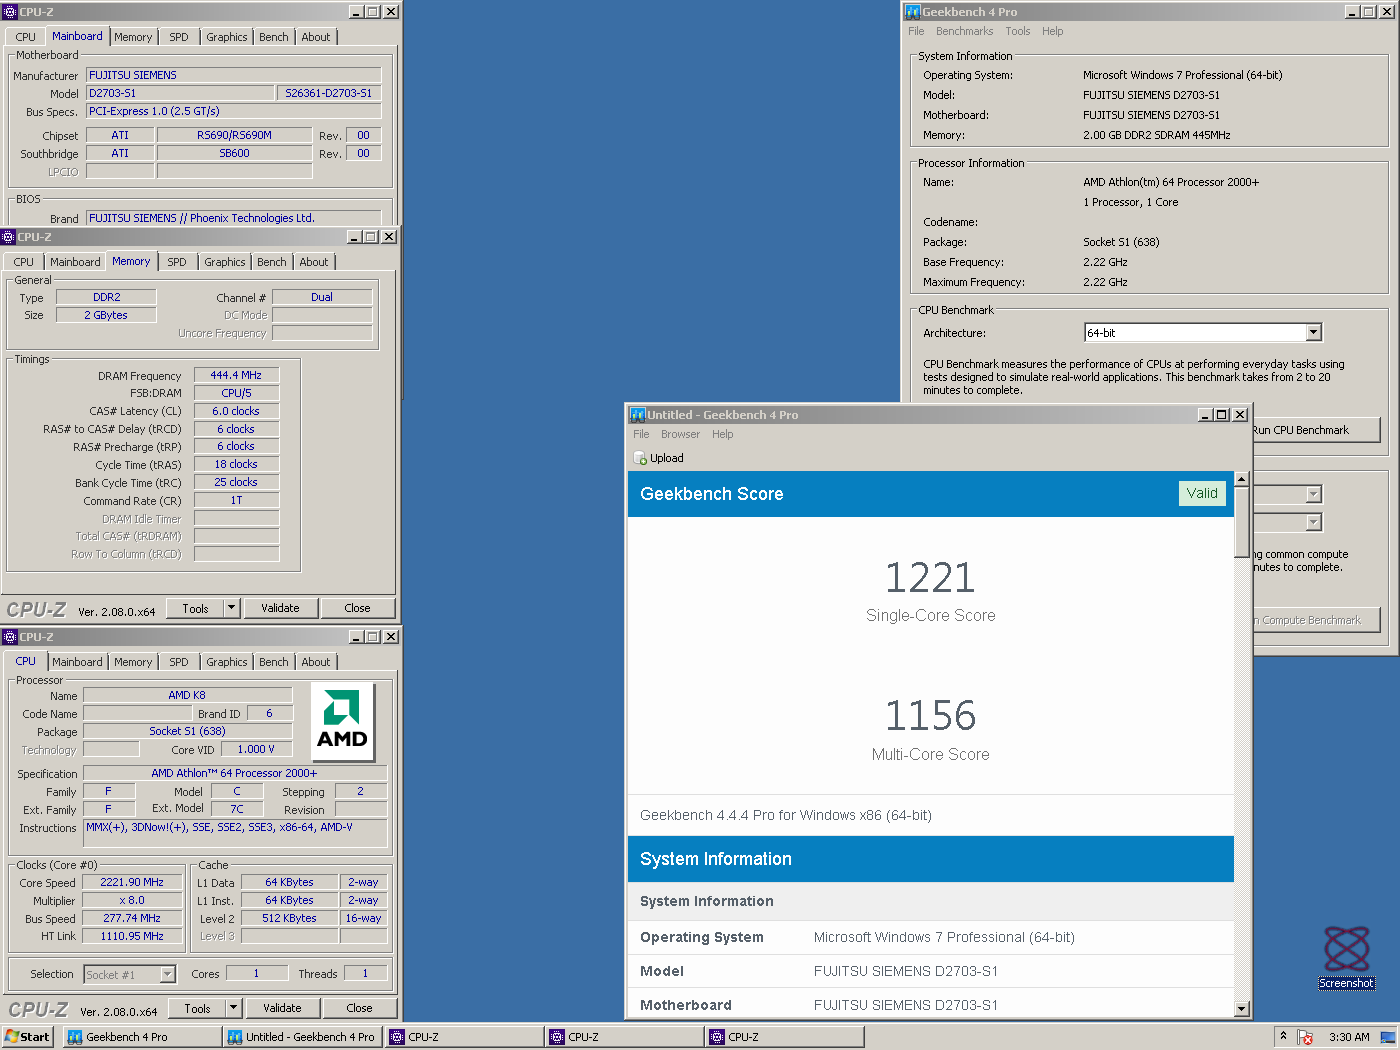Open the Benchmarks menu in Geekbench 4 Pro
1400x1050 pixels.
[x=964, y=31]
